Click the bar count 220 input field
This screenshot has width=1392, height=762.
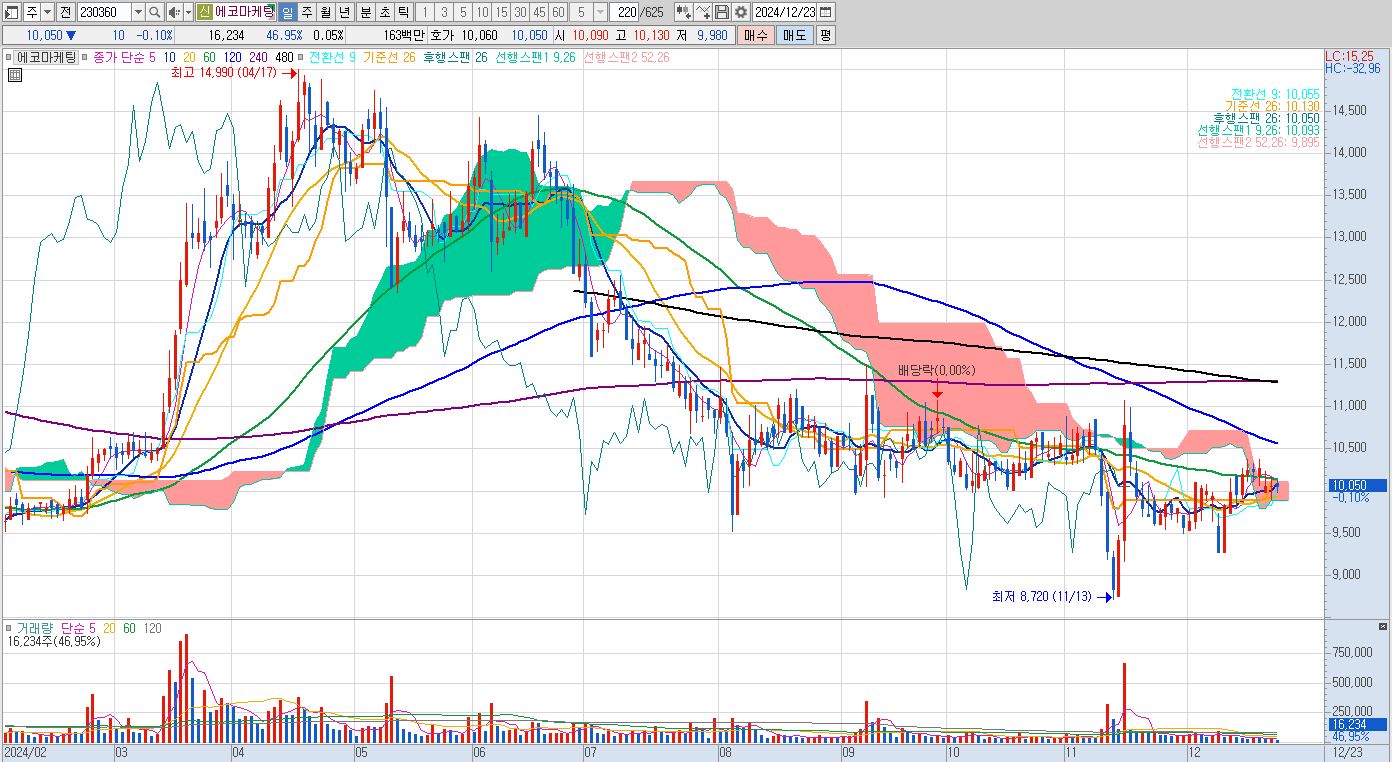click(623, 12)
